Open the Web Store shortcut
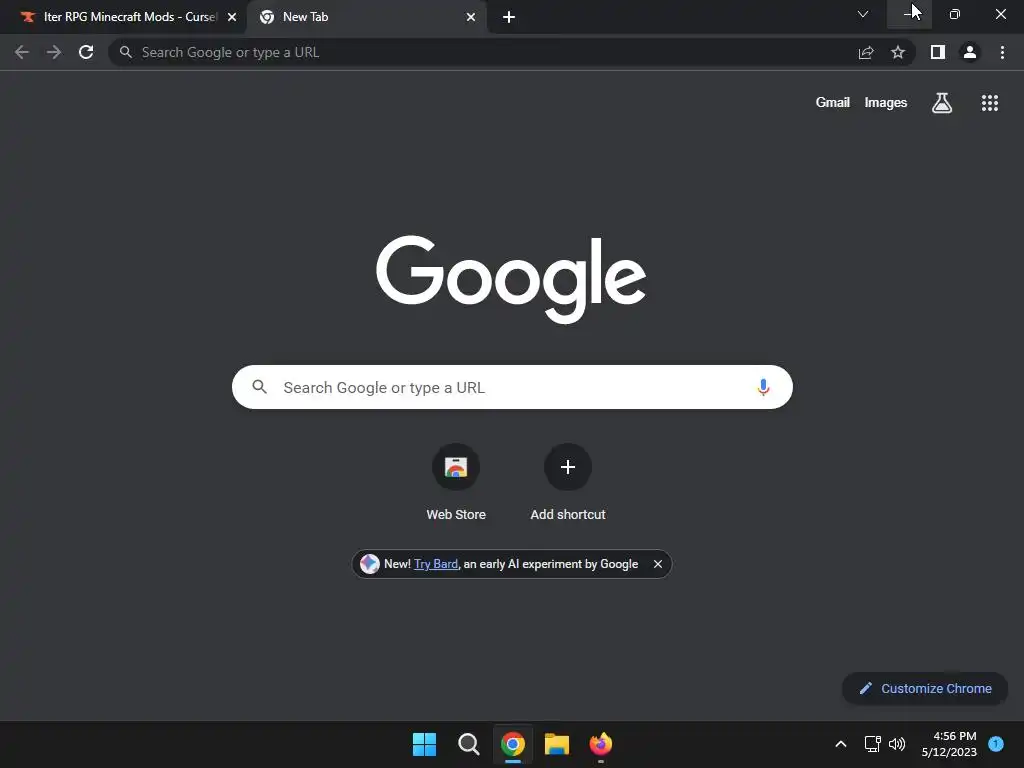Image resolution: width=1024 pixels, height=768 pixels. coord(456,467)
